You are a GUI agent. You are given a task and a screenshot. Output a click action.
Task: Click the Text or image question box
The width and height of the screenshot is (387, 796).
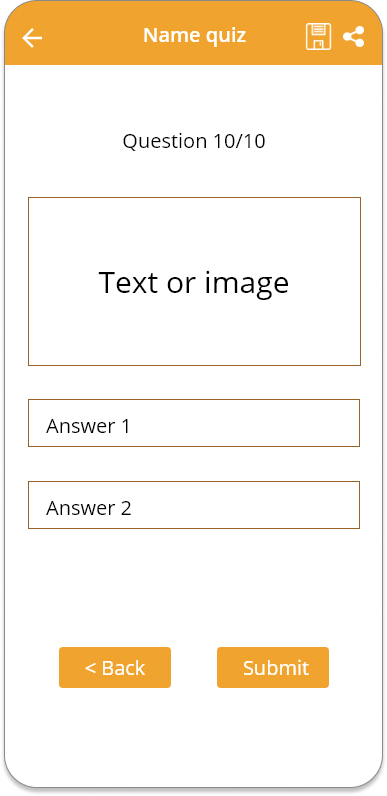point(195,281)
